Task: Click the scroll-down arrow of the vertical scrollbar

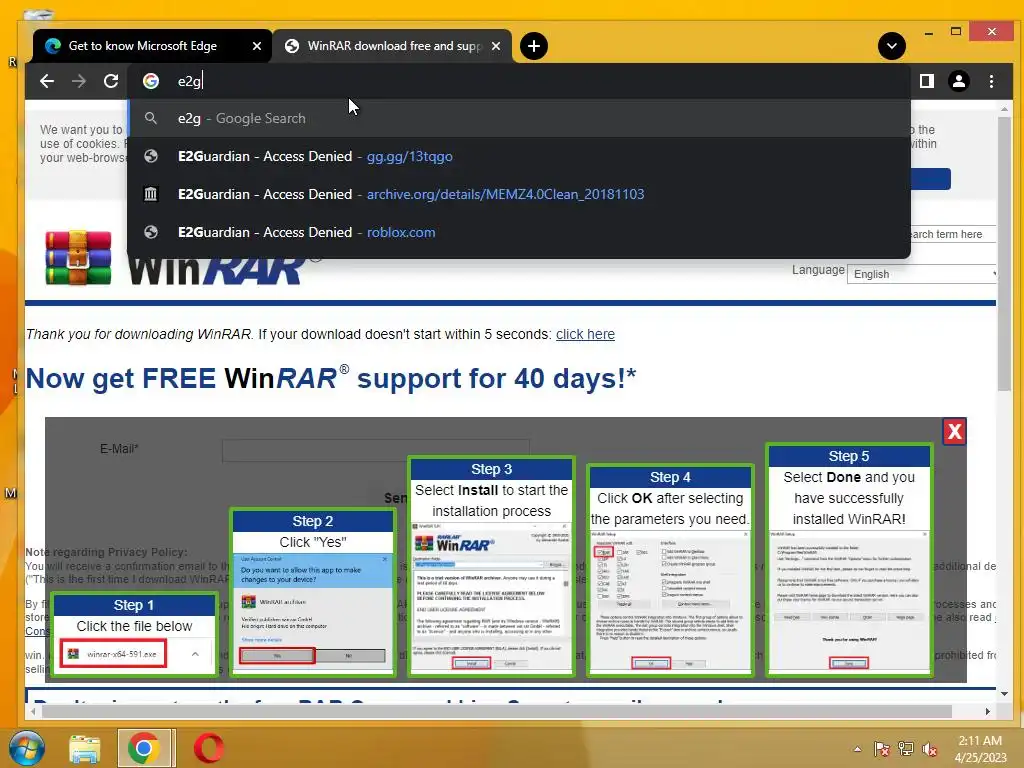Action: tap(1004, 694)
